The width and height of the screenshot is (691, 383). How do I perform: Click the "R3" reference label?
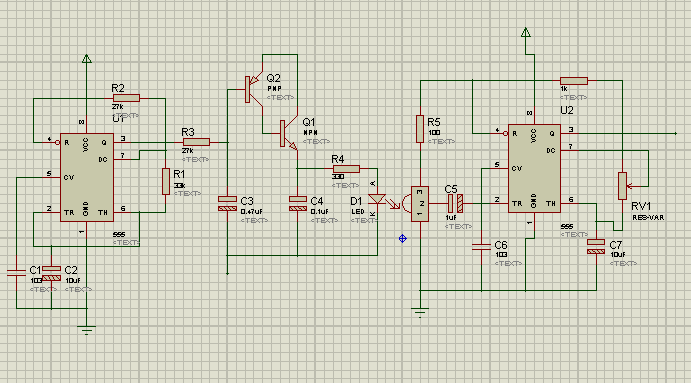pyautogui.click(x=188, y=132)
